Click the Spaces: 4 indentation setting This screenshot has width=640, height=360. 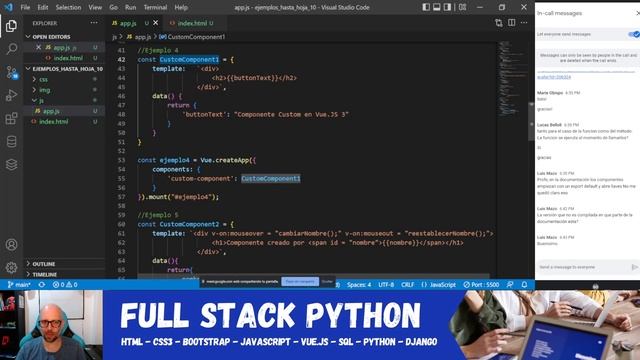[x=359, y=284]
